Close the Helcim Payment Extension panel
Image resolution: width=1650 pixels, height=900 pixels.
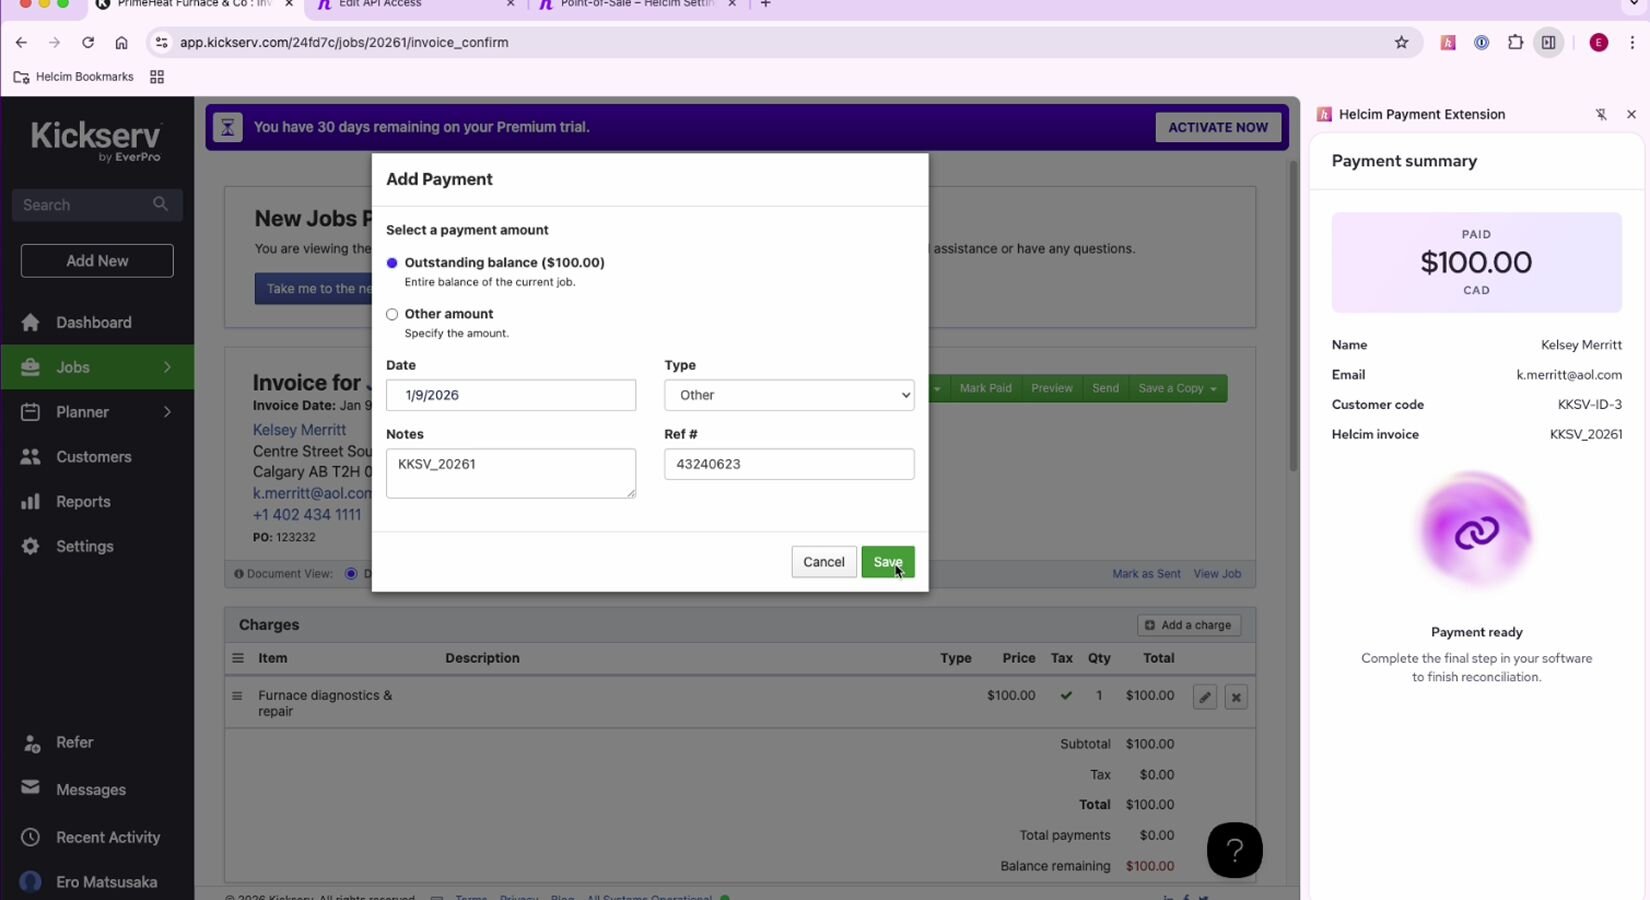pyautogui.click(x=1631, y=115)
